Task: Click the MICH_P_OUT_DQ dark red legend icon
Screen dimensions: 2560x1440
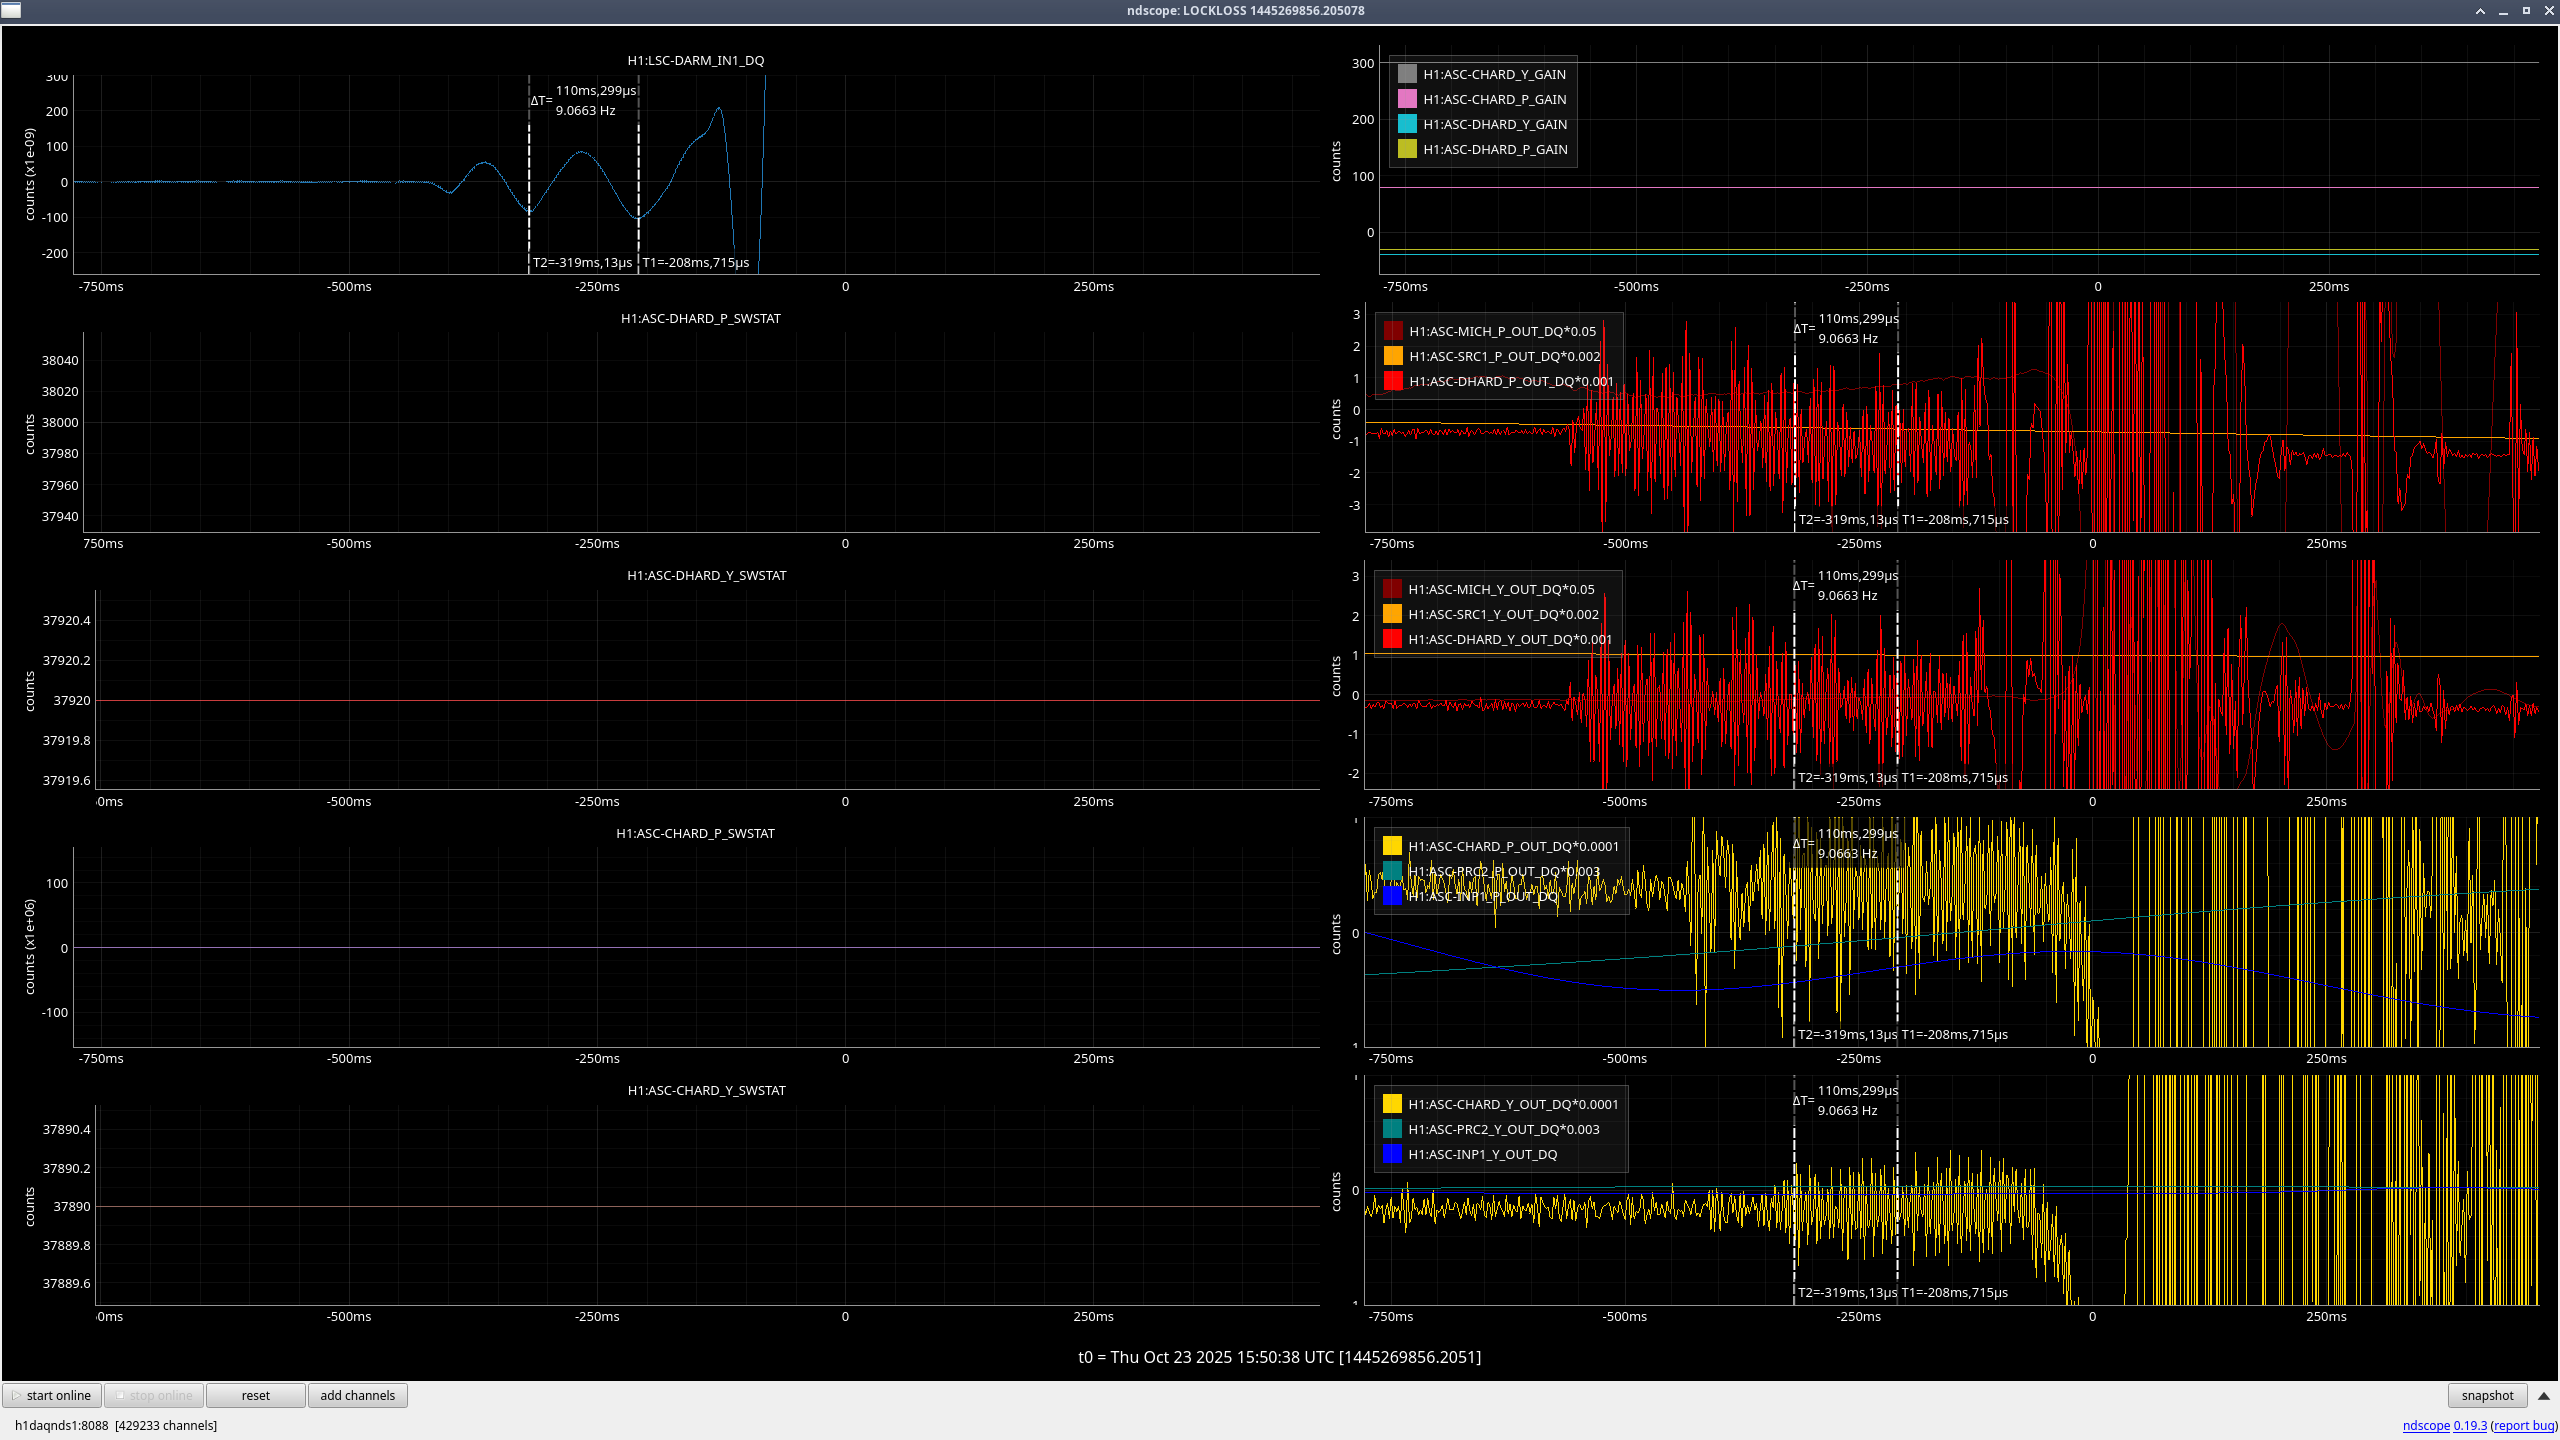Action: pos(1393,331)
